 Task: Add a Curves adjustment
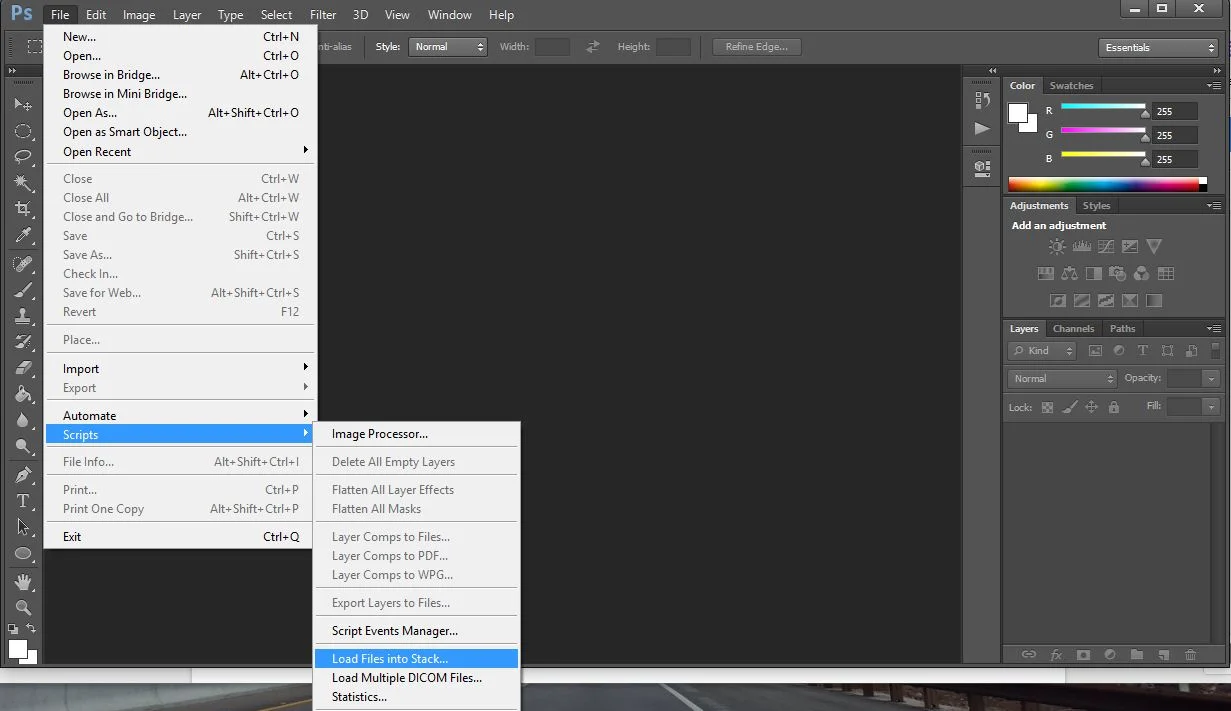click(x=1105, y=246)
